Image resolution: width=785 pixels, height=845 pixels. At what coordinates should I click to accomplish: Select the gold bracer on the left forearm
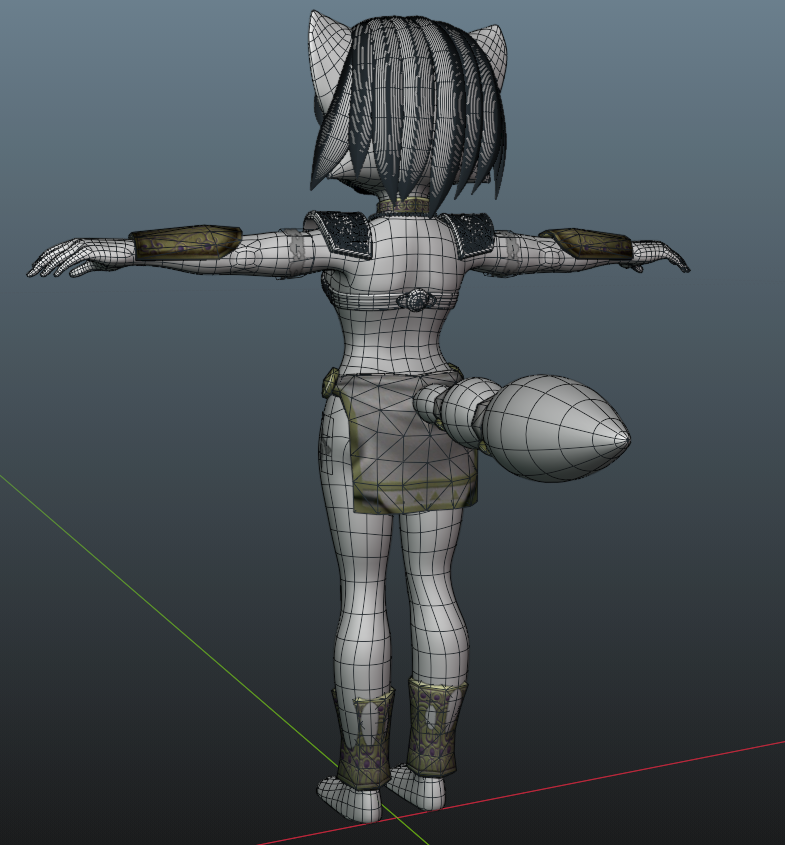click(x=186, y=243)
